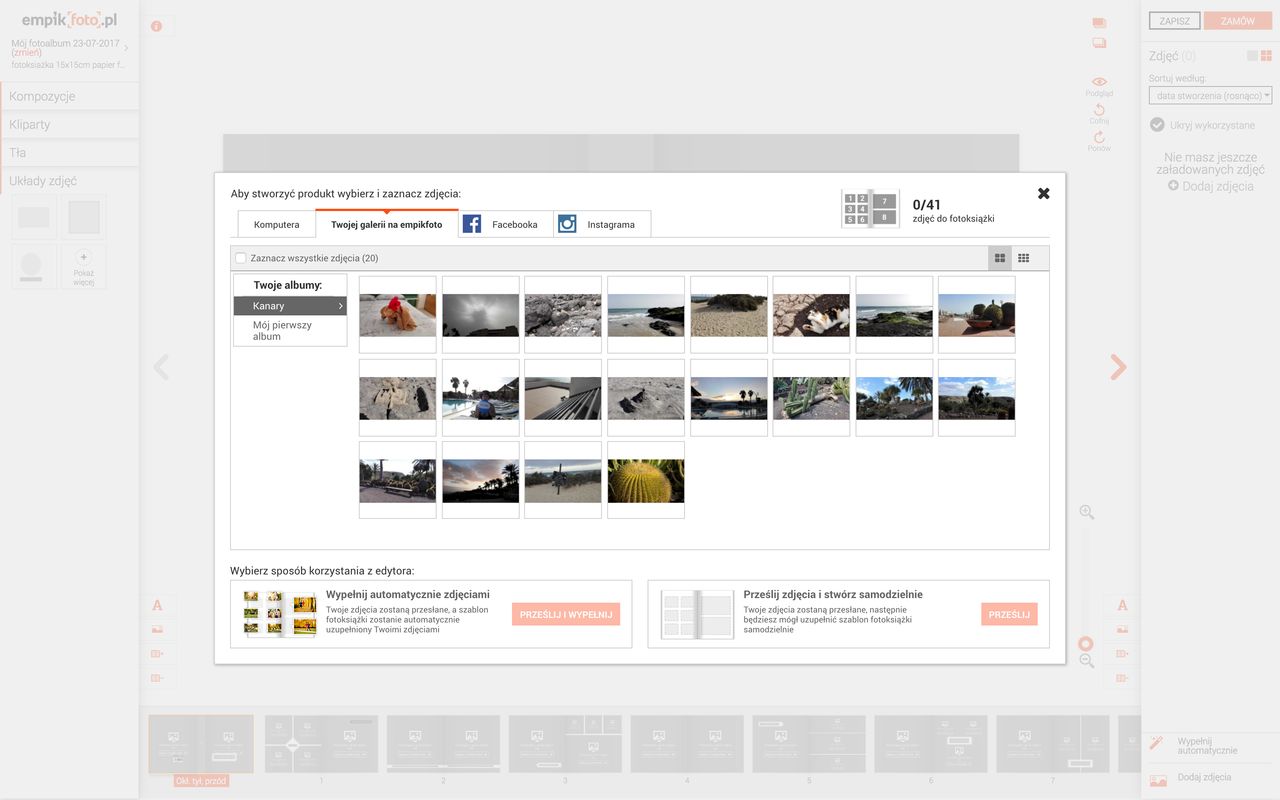Open the info icon at top left
Viewport: 1280px width, 800px height.
pos(156,26)
